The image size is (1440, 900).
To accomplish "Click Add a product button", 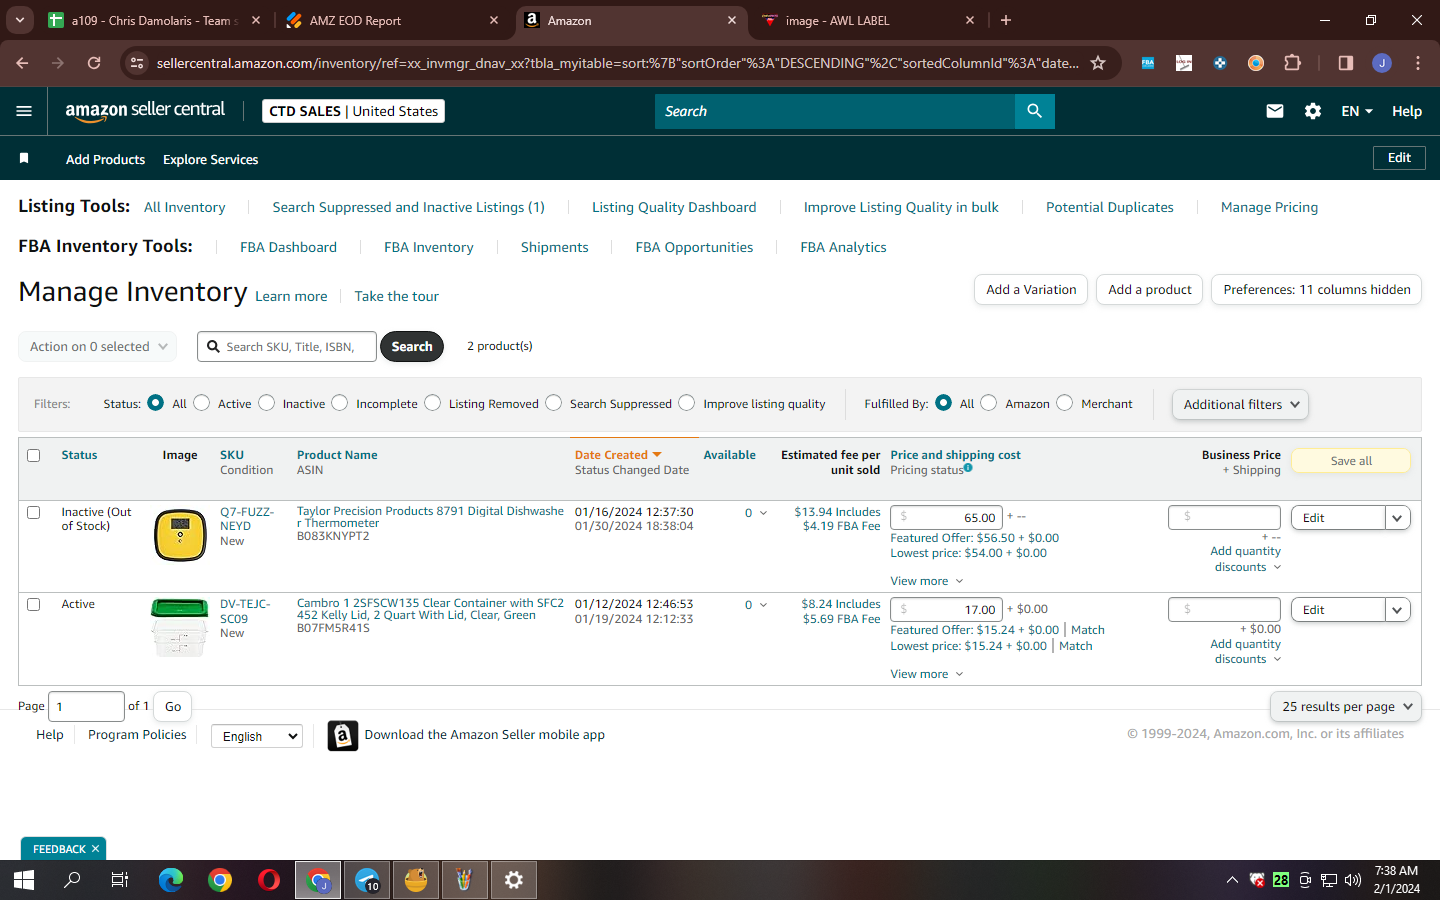I will coord(1150,290).
